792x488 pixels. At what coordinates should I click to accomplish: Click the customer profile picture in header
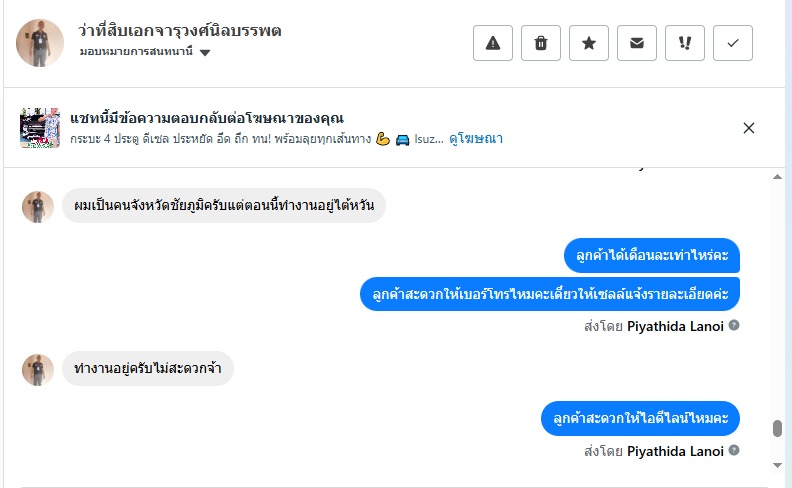click(40, 43)
